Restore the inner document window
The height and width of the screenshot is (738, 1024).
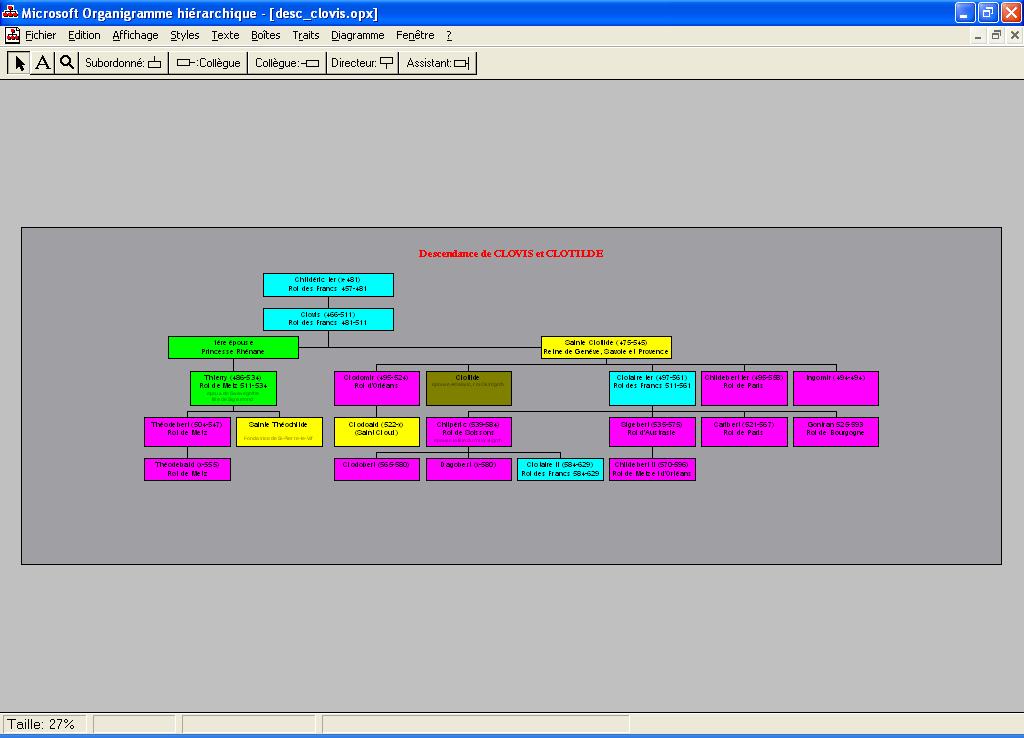click(x=996, y=35)
